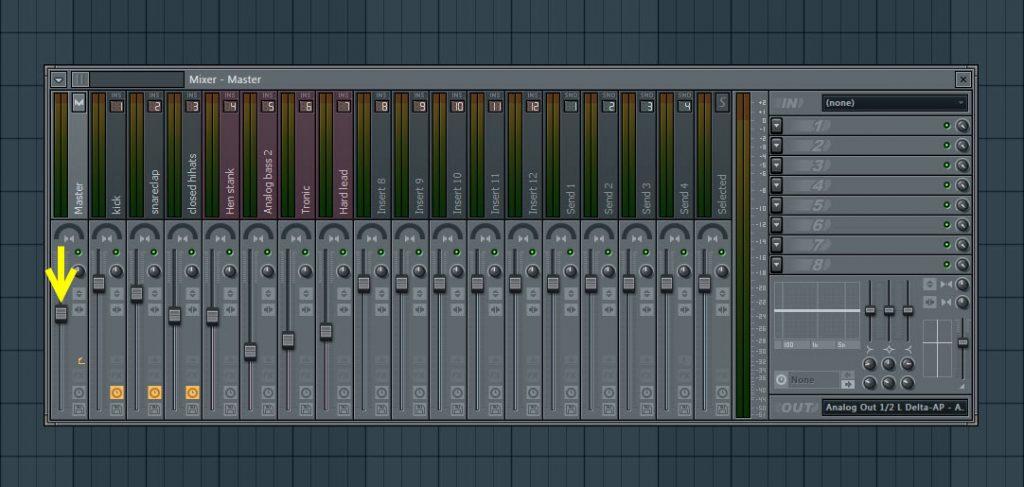Click the grey clock icon beside None field

point(781,380)
